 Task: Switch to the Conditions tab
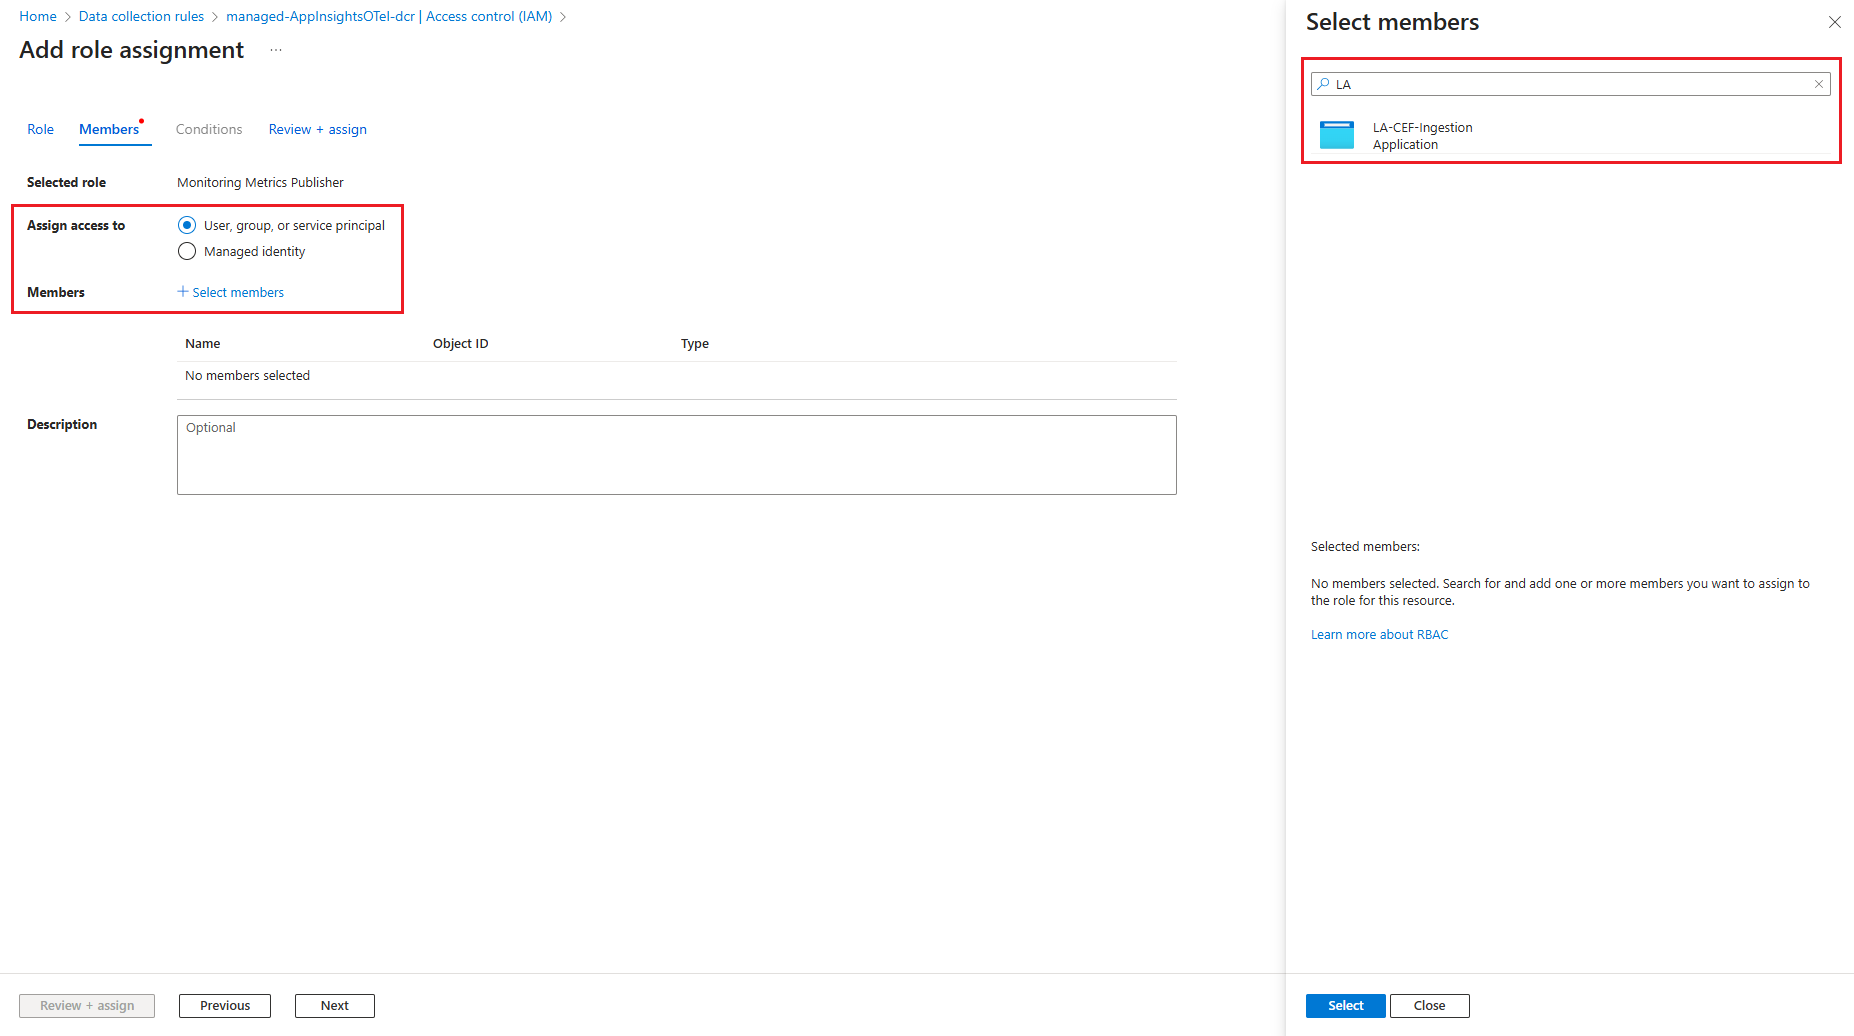tap(209, 129)
